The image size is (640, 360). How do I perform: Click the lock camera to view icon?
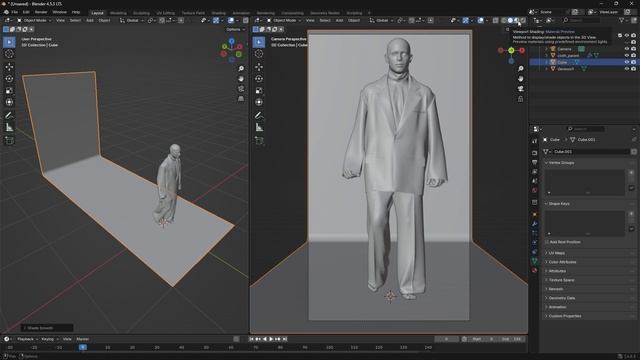coord(520,99)
